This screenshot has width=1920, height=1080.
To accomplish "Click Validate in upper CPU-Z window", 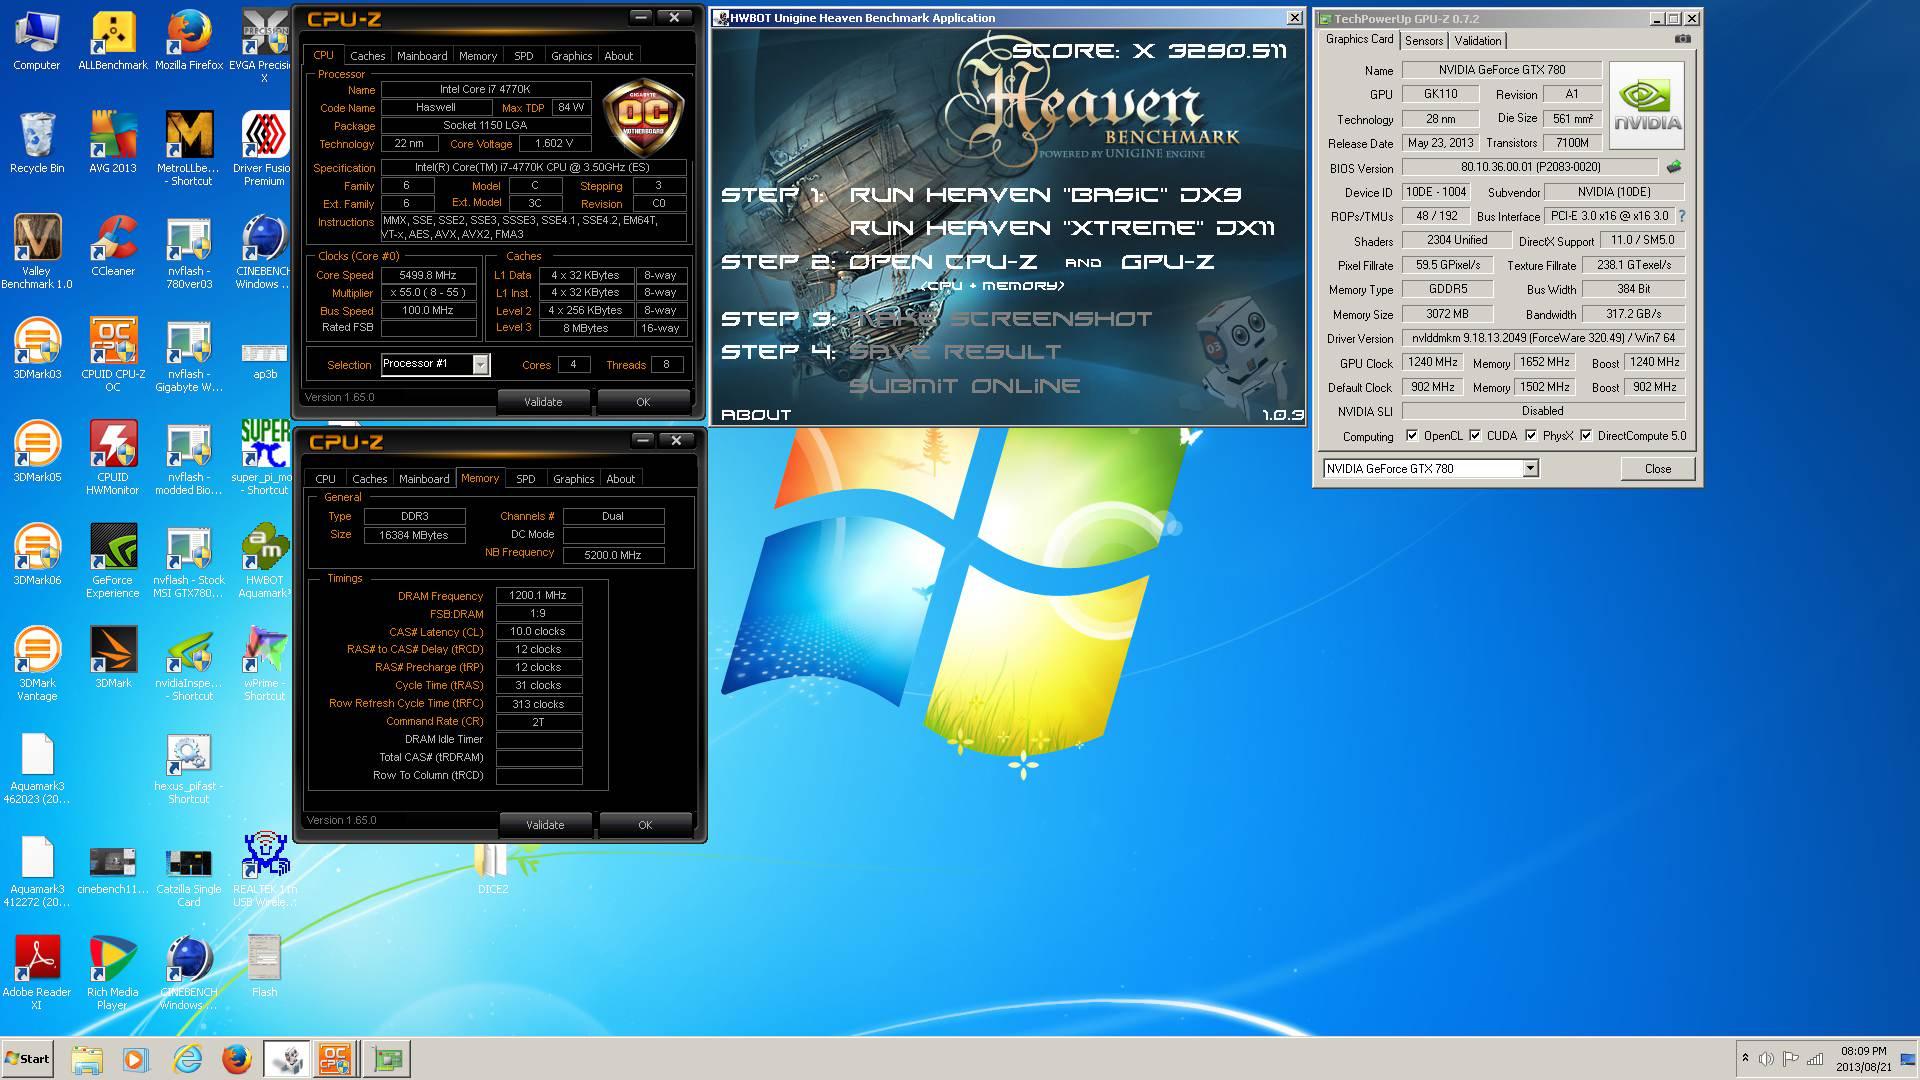I will pyautogui.click(x=543, y=402).
